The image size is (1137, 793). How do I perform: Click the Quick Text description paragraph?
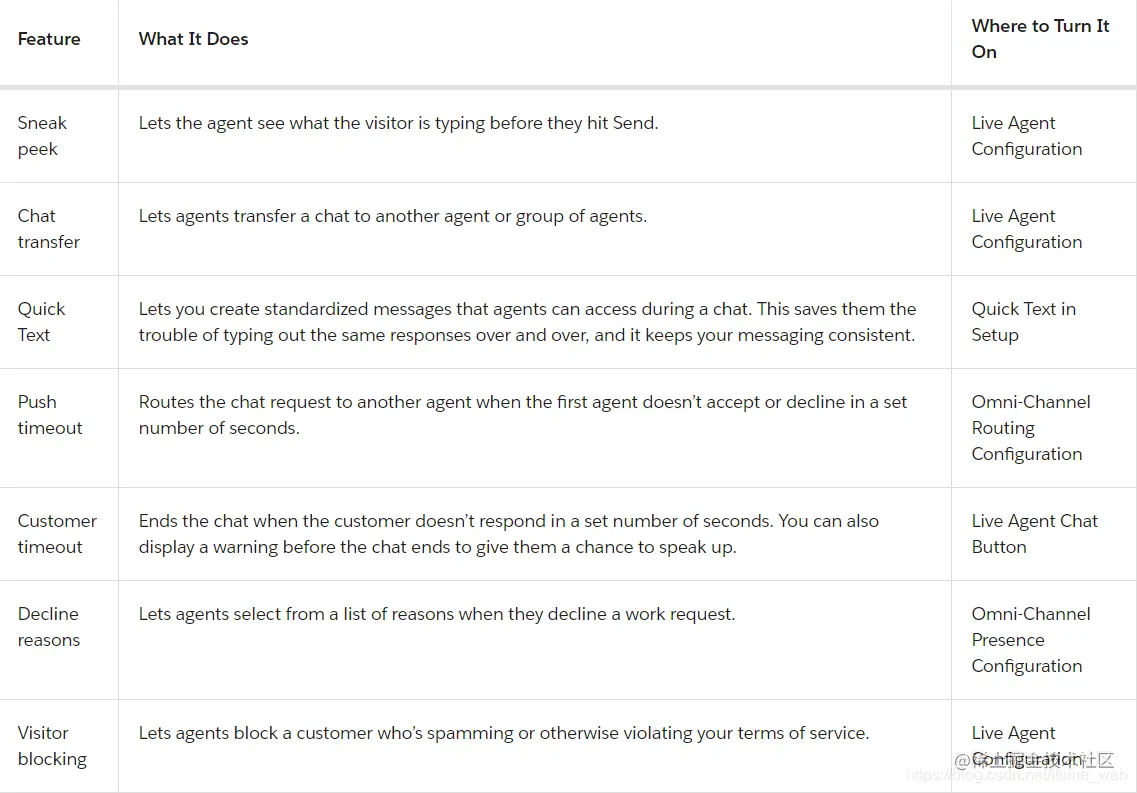point(527,322)
